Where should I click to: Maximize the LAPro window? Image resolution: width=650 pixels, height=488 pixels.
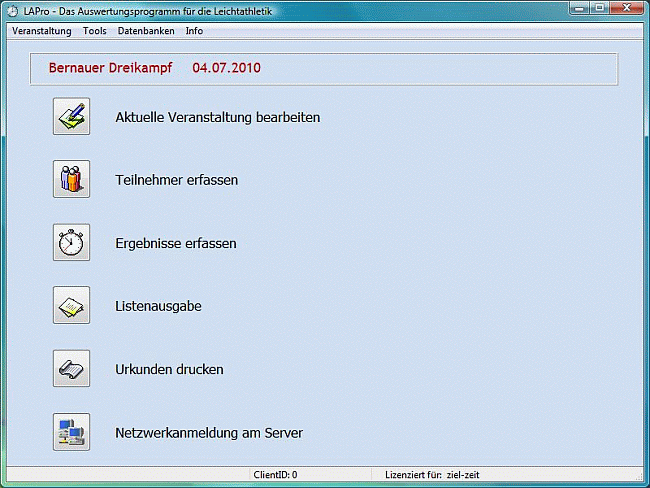(x=599, y=8)
